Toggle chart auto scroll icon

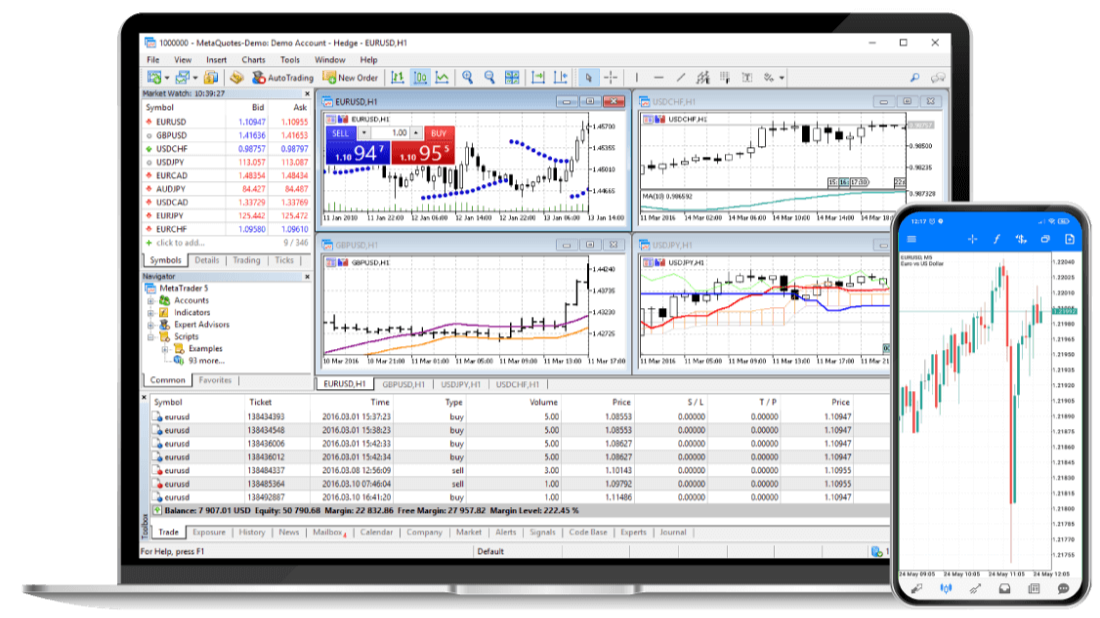pyautogui.click(x=538, y=78)
